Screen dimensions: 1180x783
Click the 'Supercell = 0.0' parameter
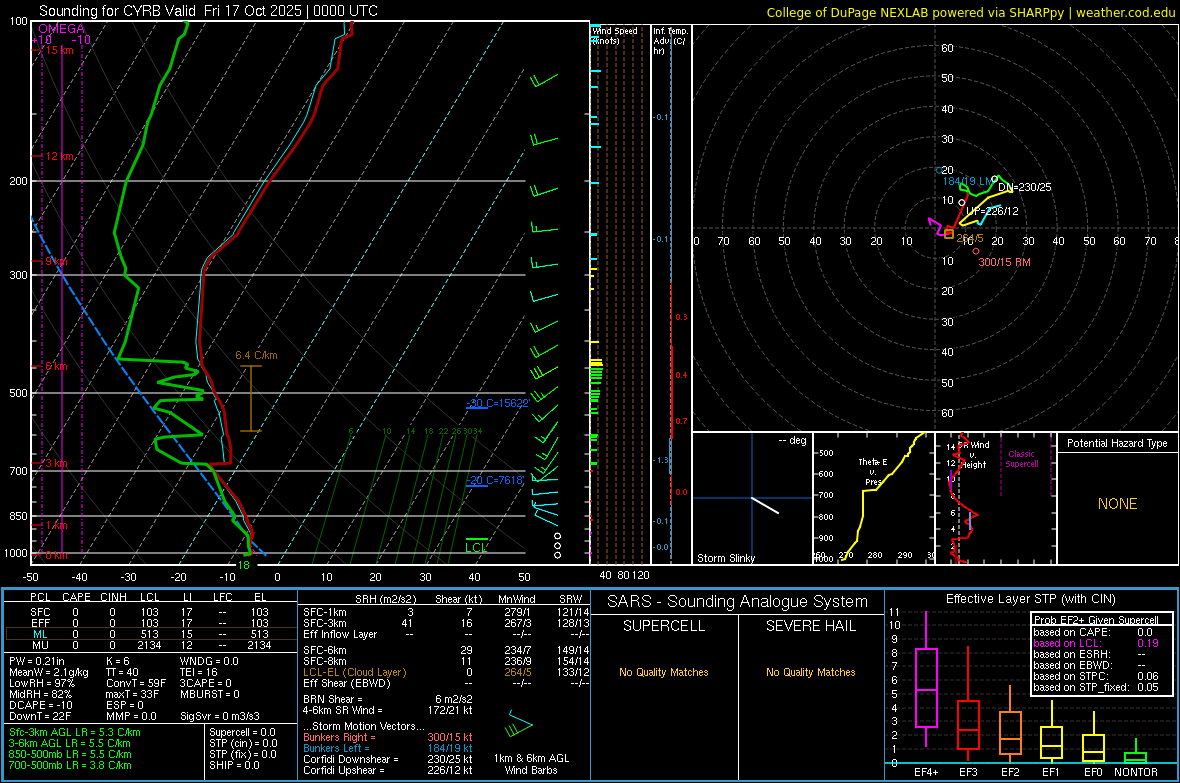coord(242,733)
